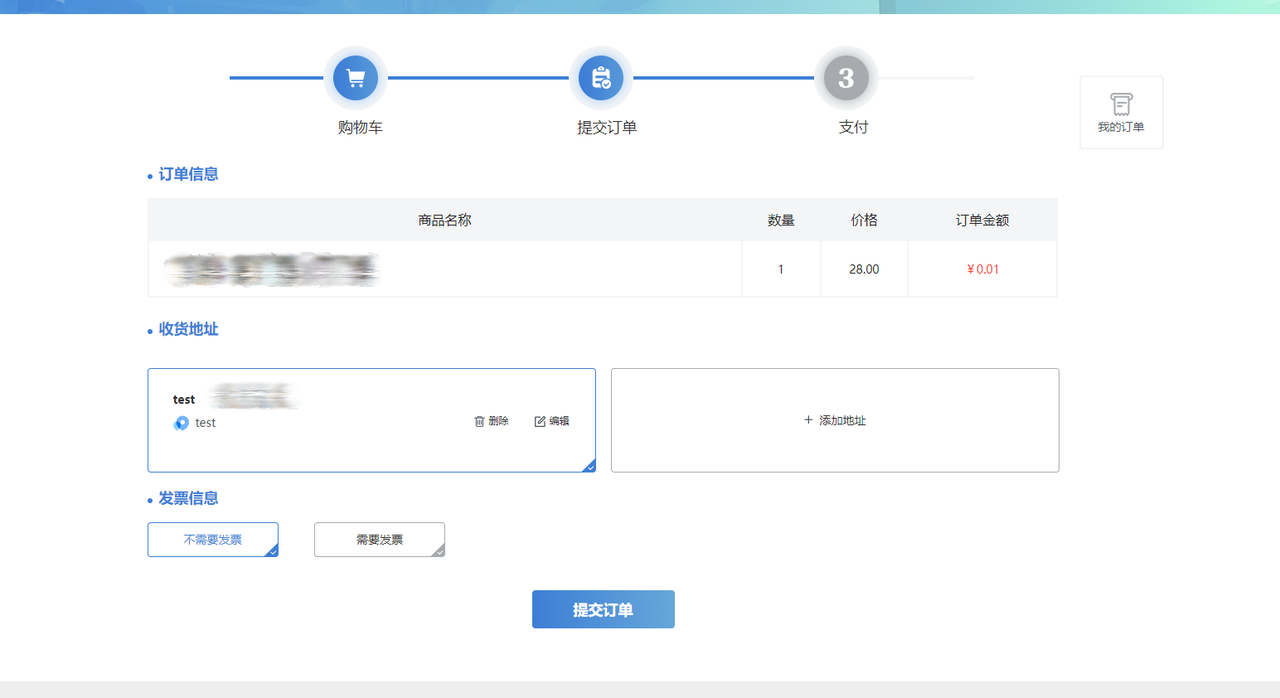Click the 商品名称 column header
1280x698 pixels.
(x=445, y=220)
